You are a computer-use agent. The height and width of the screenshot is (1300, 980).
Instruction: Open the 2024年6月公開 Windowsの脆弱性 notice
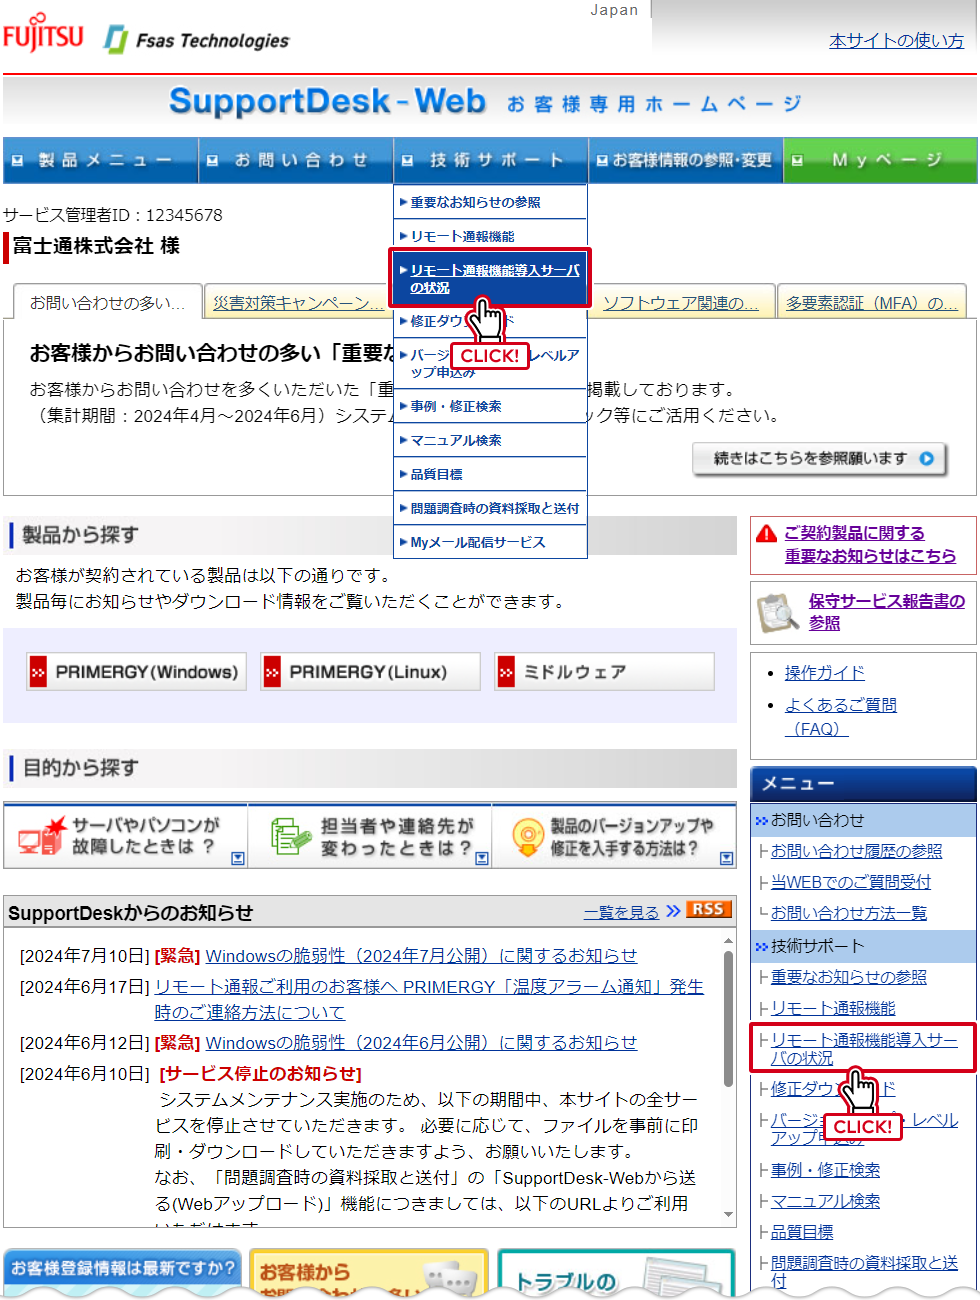click(x=421, y=1043)
